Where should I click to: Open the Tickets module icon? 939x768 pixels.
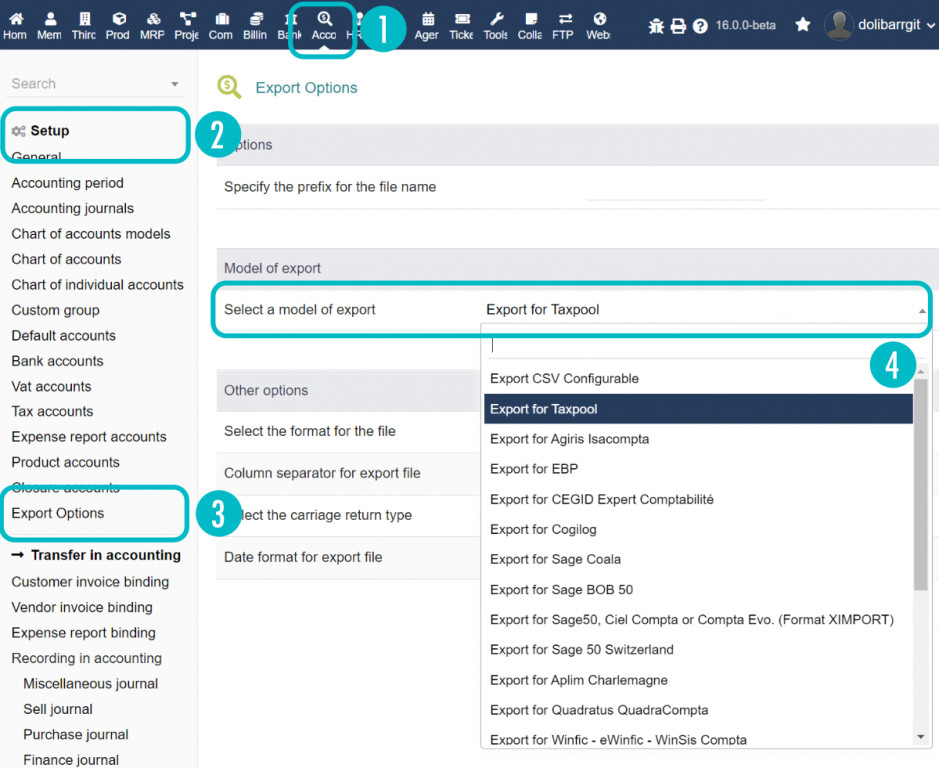461,24
